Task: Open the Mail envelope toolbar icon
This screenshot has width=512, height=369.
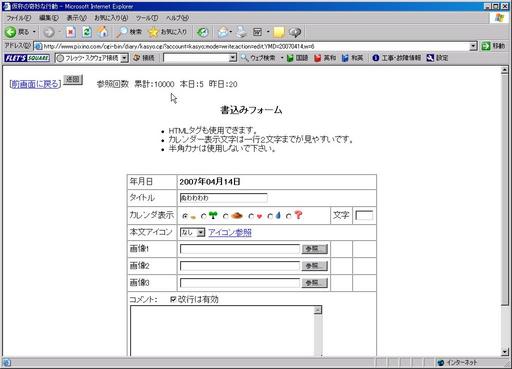Action: click(223, 32)
